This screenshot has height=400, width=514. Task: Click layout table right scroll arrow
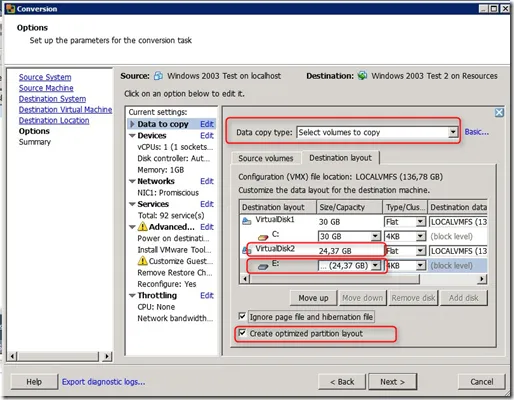(482, 279)
